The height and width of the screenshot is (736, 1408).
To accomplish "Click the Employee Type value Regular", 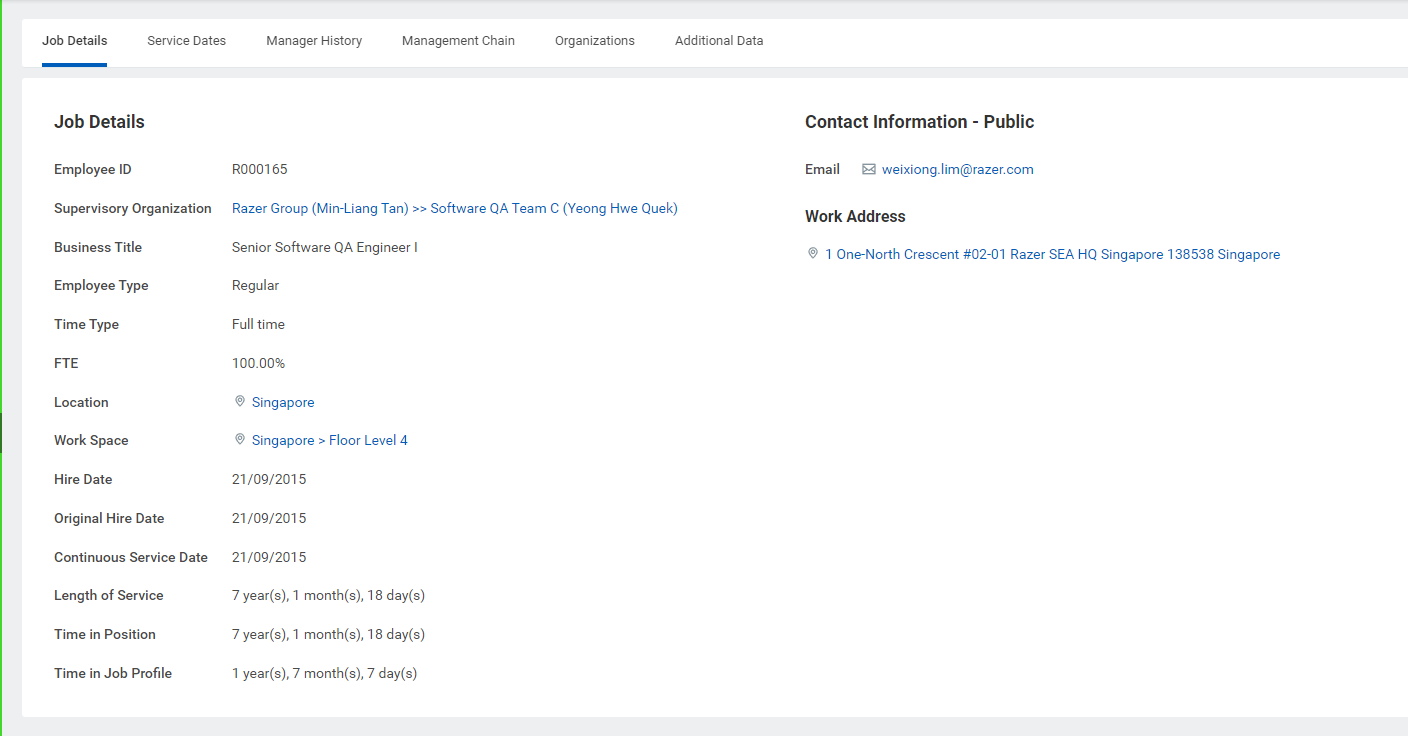I will pyautogui.click(x=256, y=285).
